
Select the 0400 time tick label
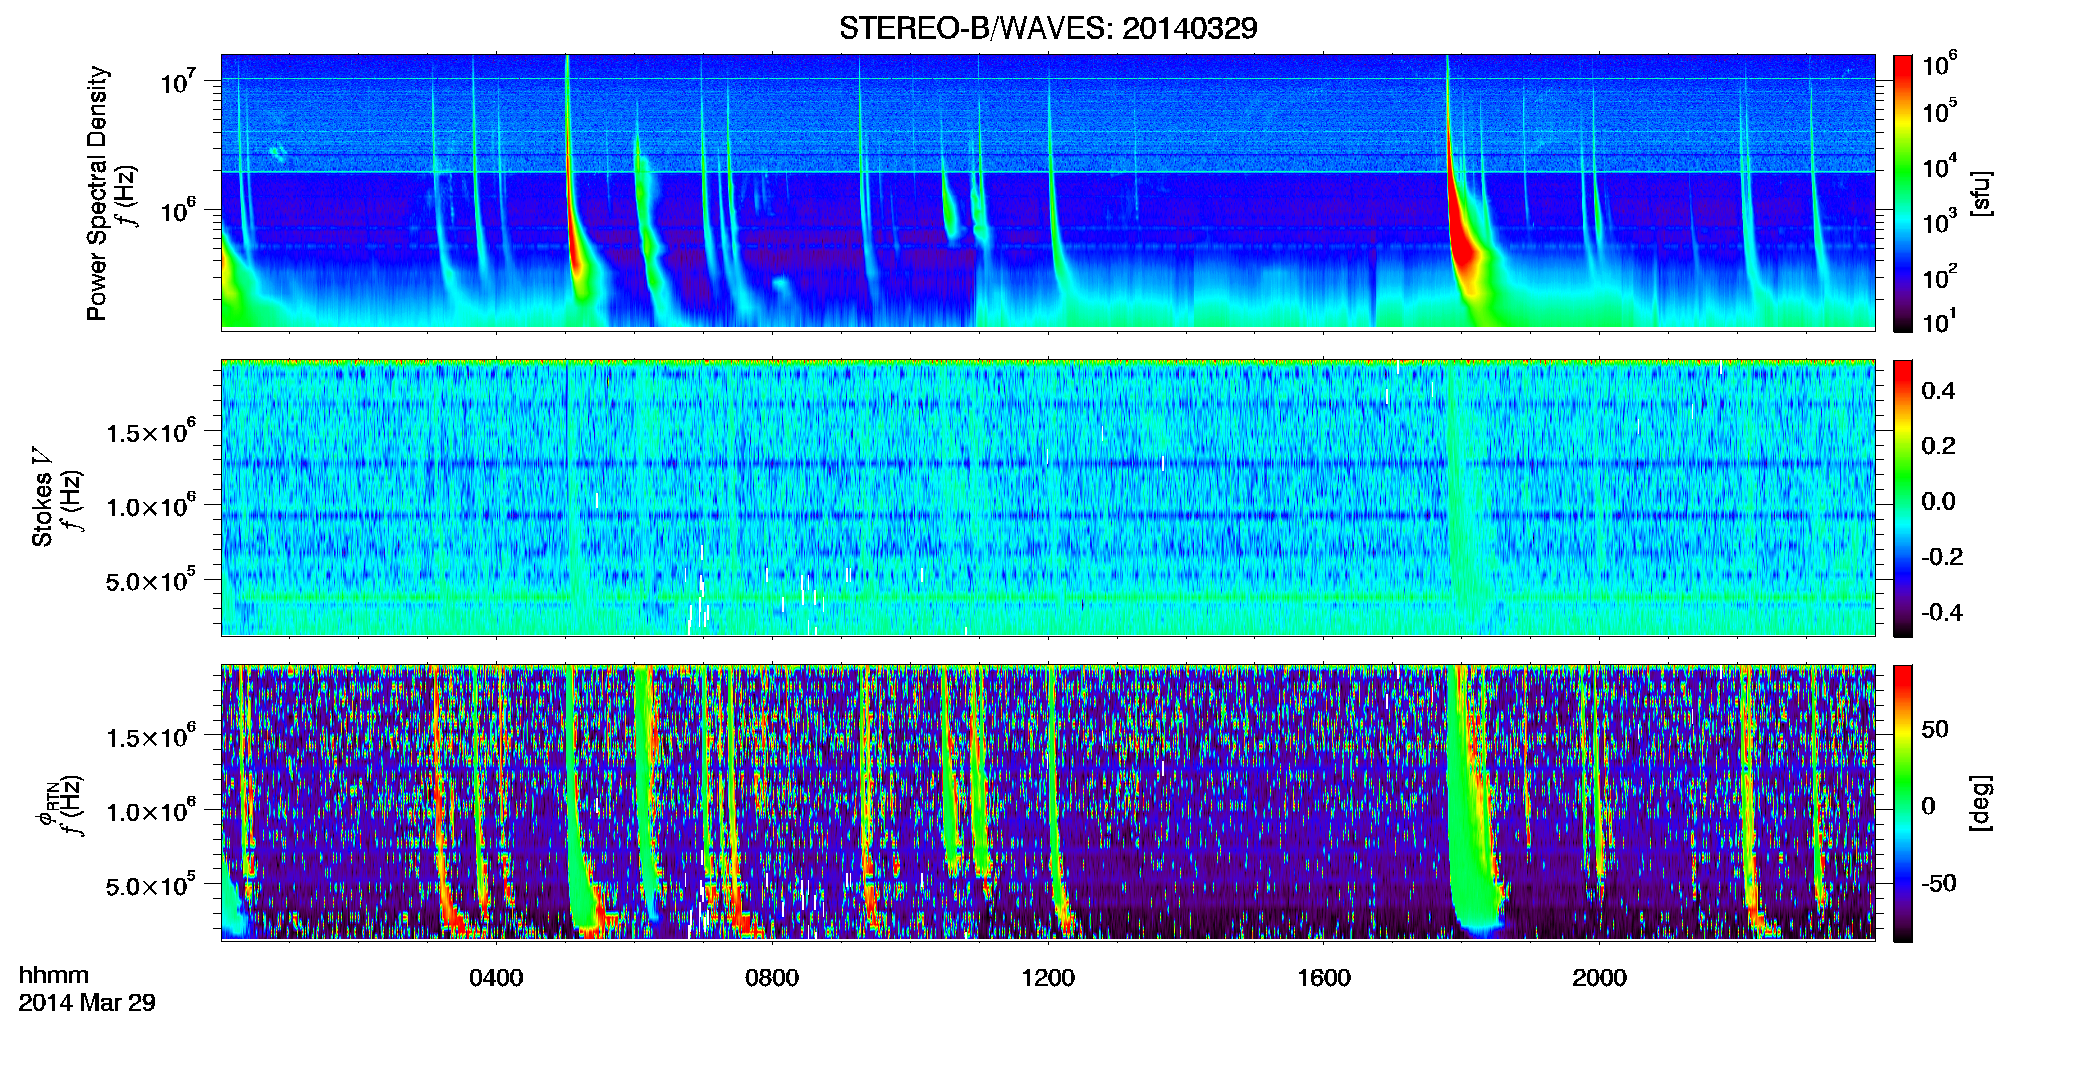tap(496, 977)
